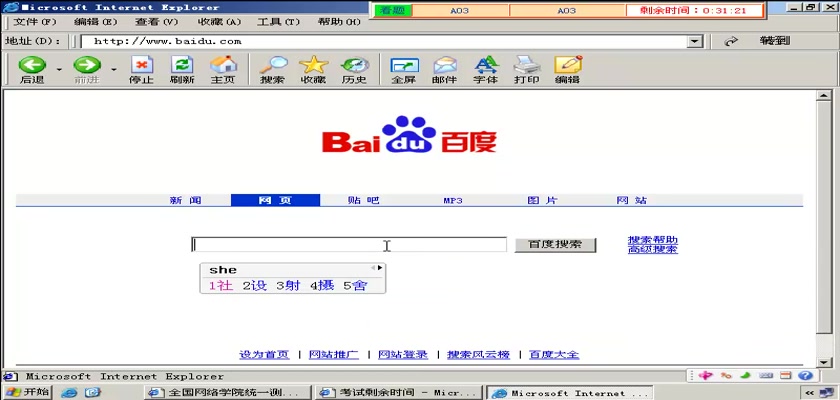The height and width of the screenshot is (400, 840).
Task: Show next IME candidate page arrow
Action: 380,268
